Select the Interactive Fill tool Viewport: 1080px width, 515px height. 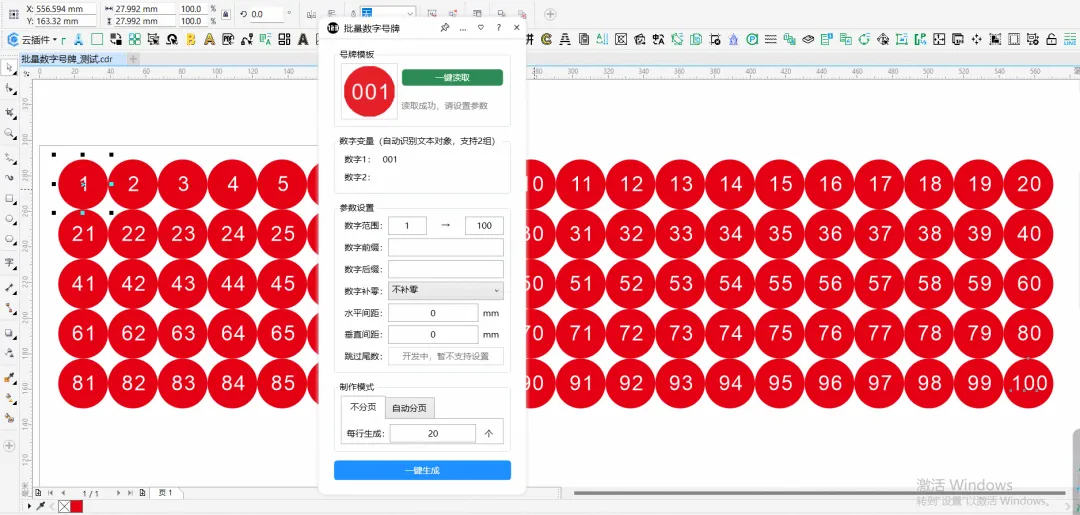click(9, 397)
